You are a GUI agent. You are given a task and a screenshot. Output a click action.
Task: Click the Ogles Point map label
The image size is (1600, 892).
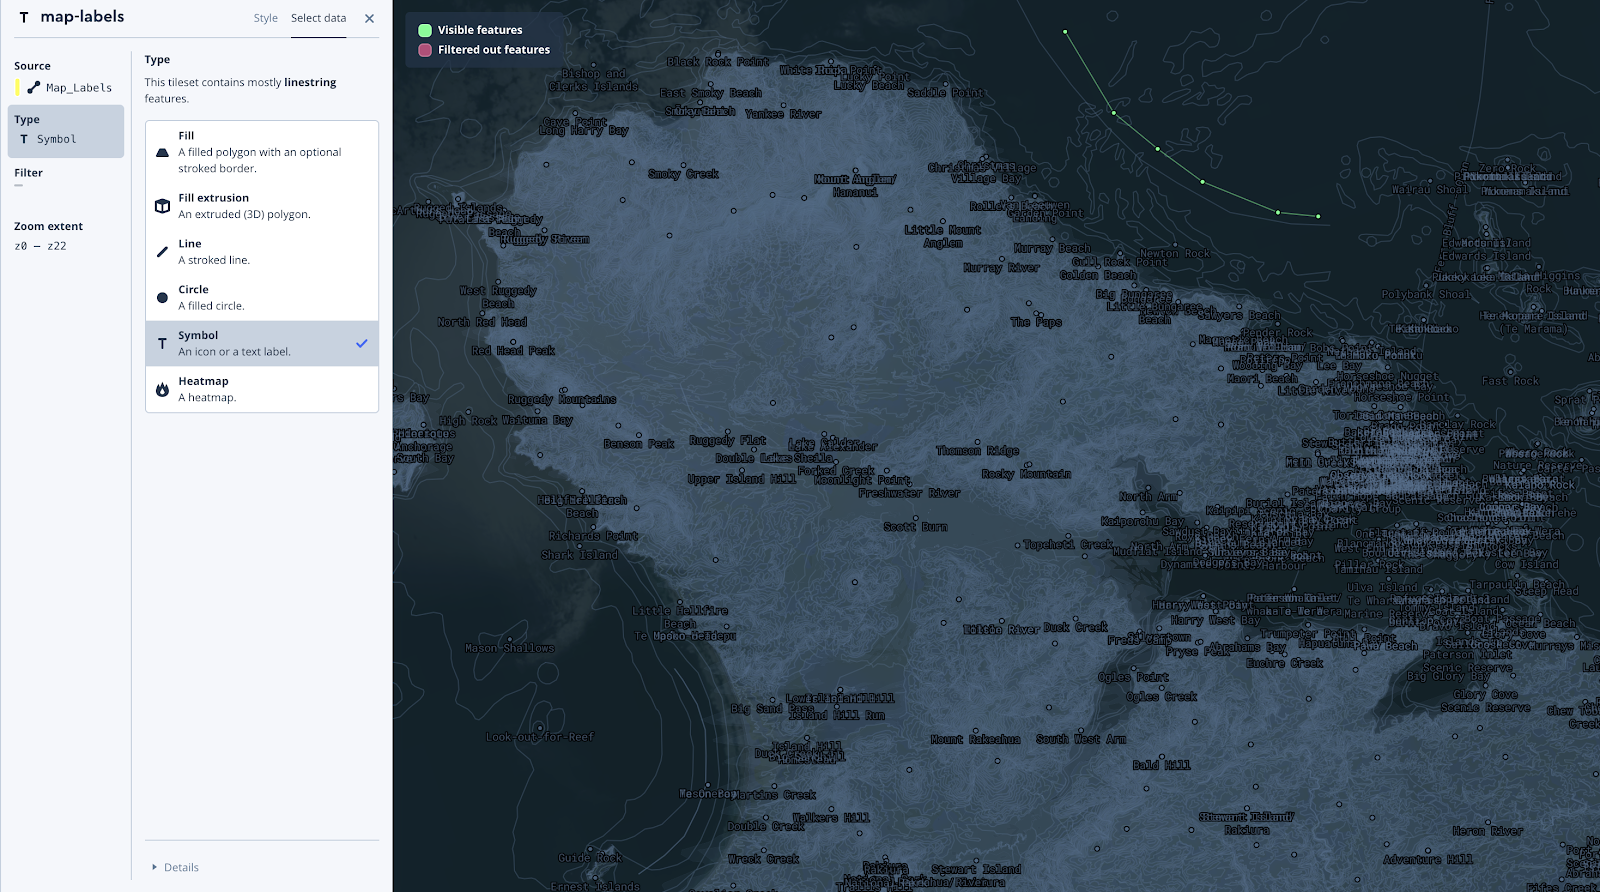(x=1133, y=678)
